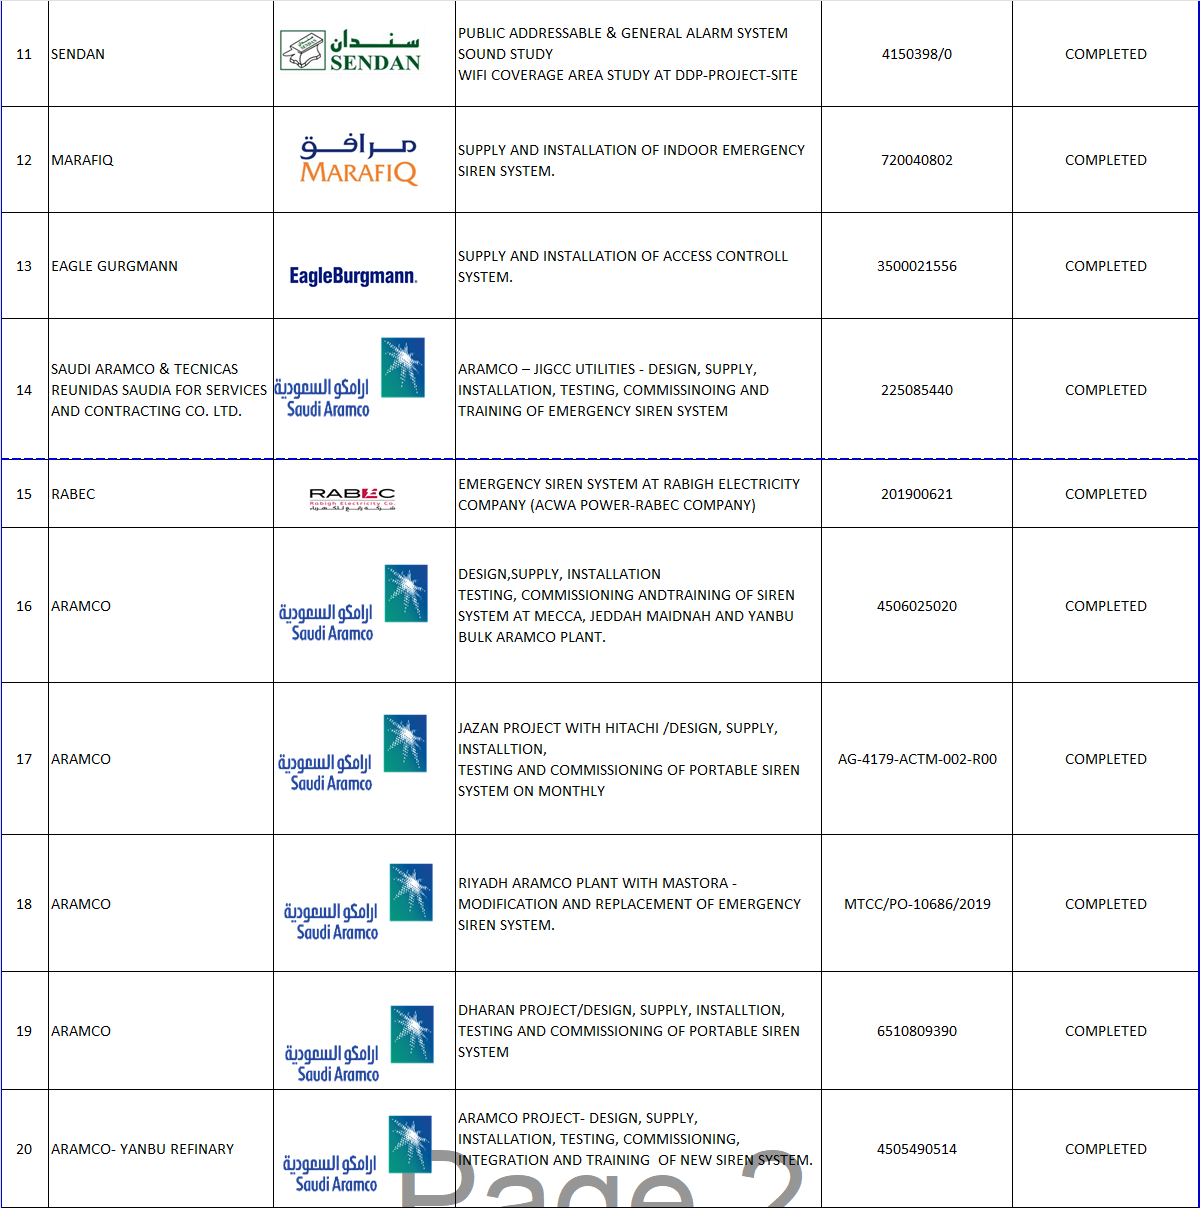
Task: Click the PO number 201900621
Action: click(917, 494)
